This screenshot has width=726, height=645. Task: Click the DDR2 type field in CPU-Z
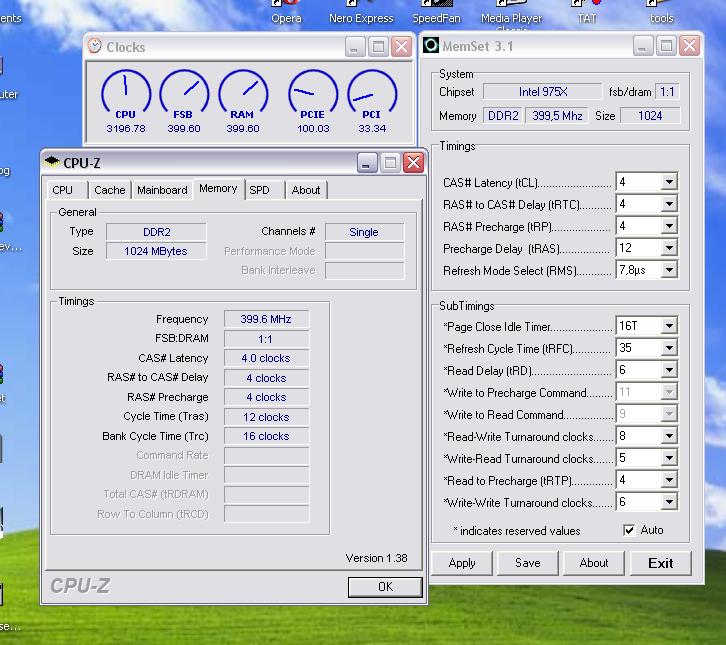pyautogui.click(x=156, y=232)
